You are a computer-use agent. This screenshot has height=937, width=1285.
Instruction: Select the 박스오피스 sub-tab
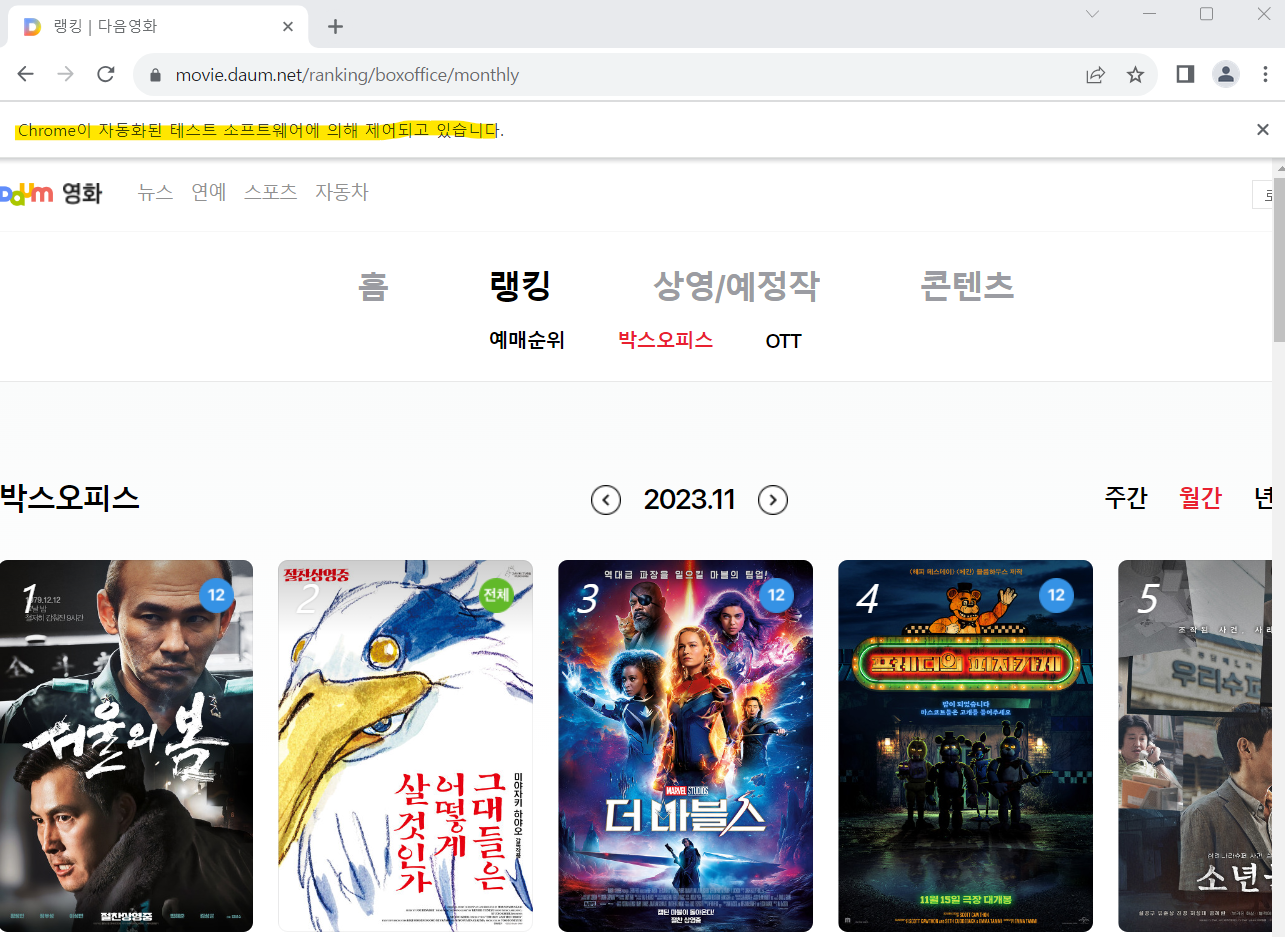[666, 340]
